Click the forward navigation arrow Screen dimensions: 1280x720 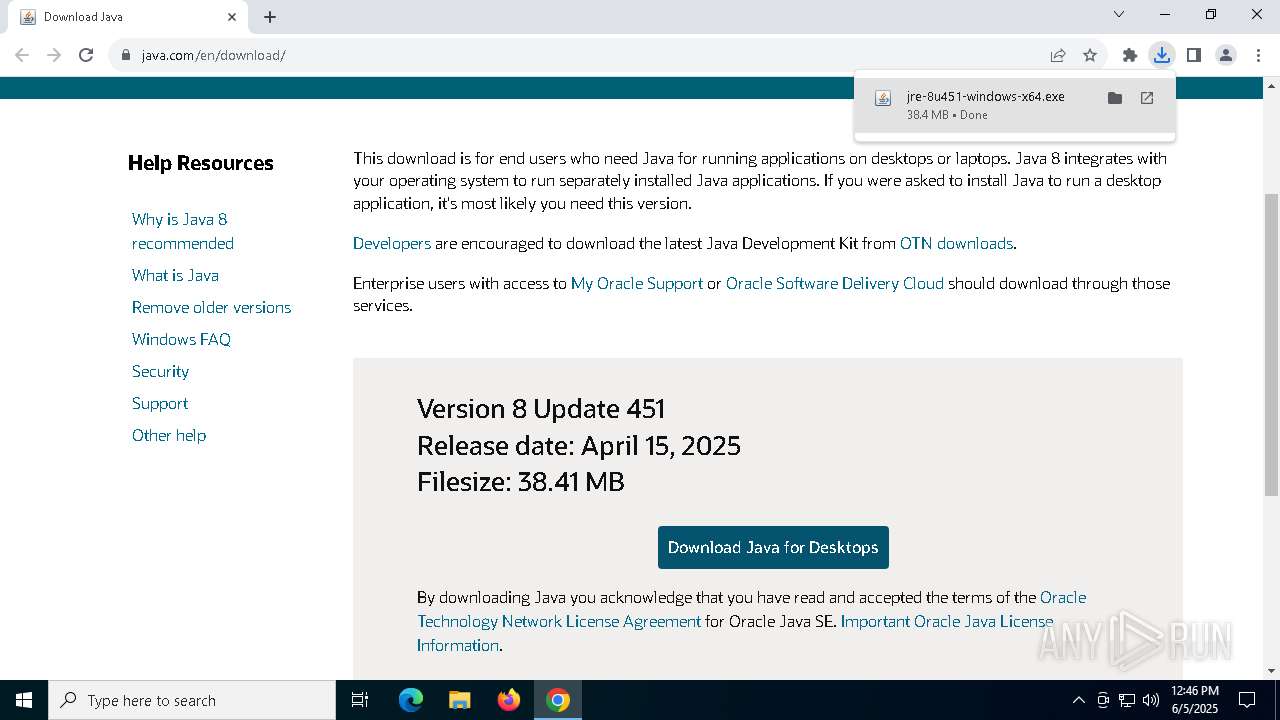click(x=54, y=55)
